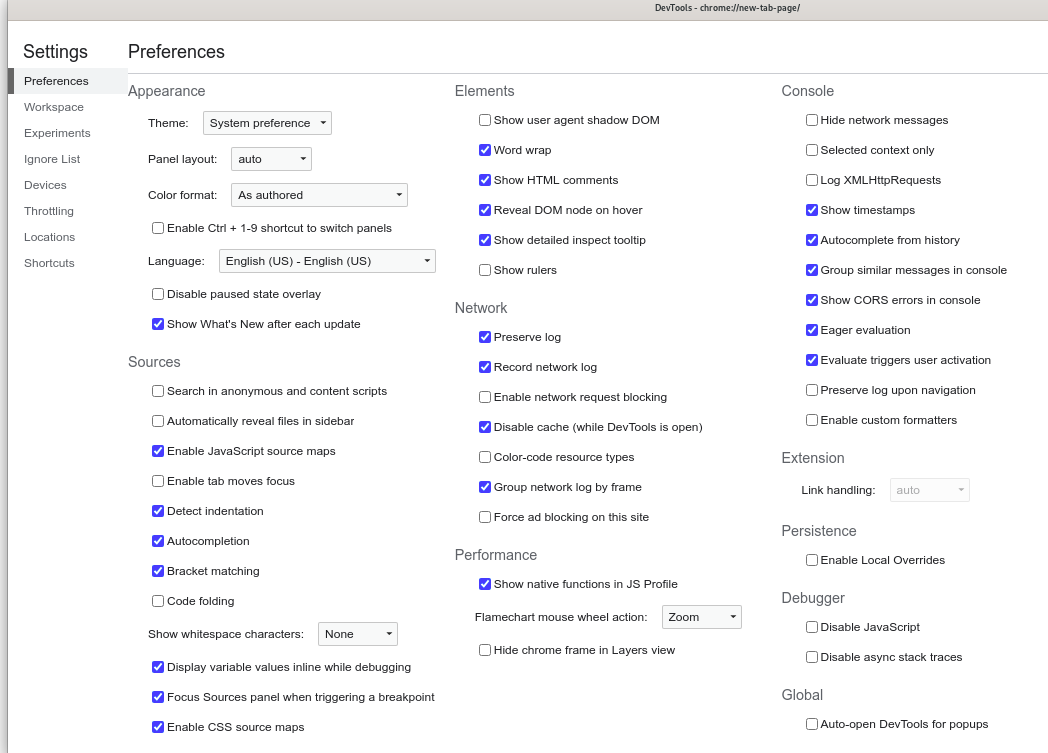Enable Show user agent shadow DOM checkbox

tap(485, 120)
